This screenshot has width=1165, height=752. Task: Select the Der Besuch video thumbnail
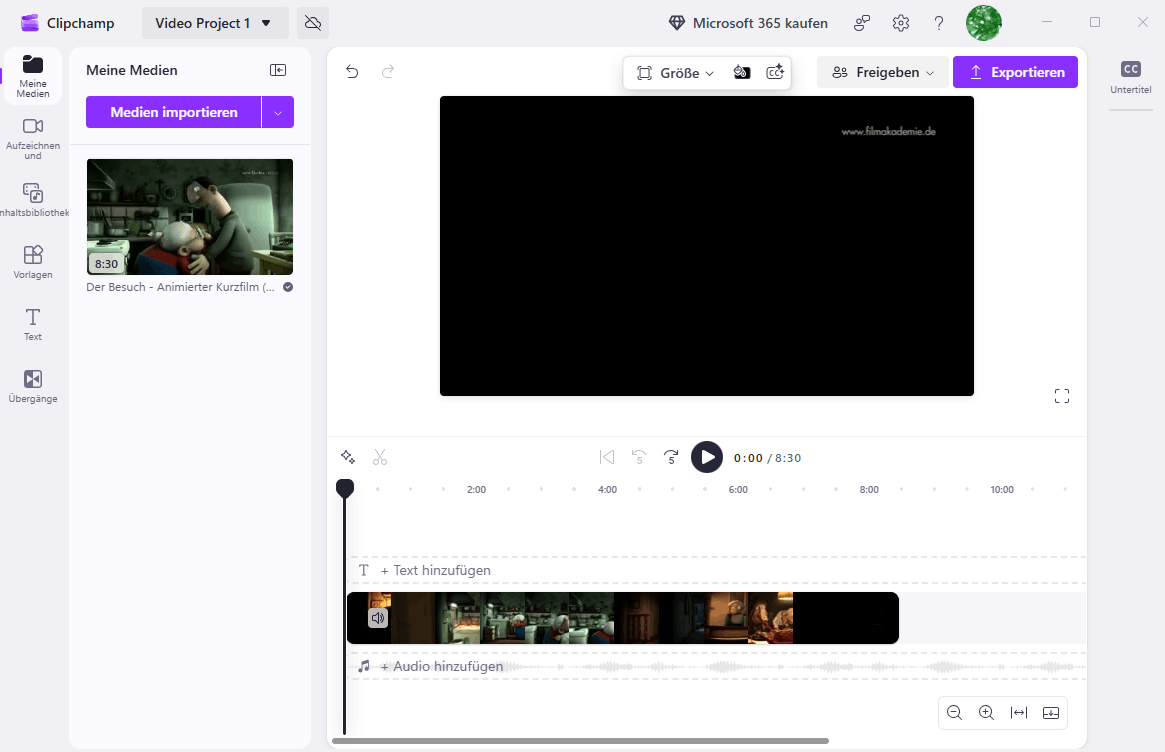[x=190, y=217]
